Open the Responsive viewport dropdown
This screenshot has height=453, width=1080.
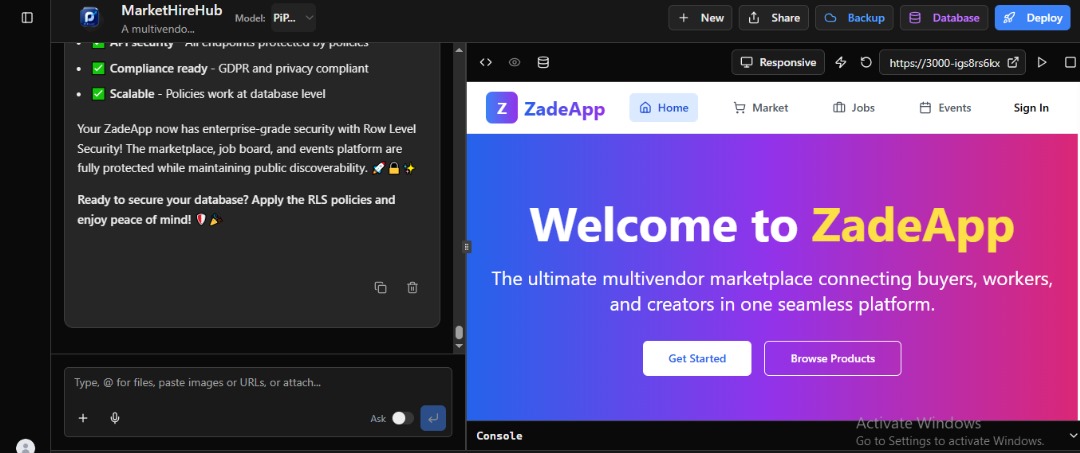[778, 62]
